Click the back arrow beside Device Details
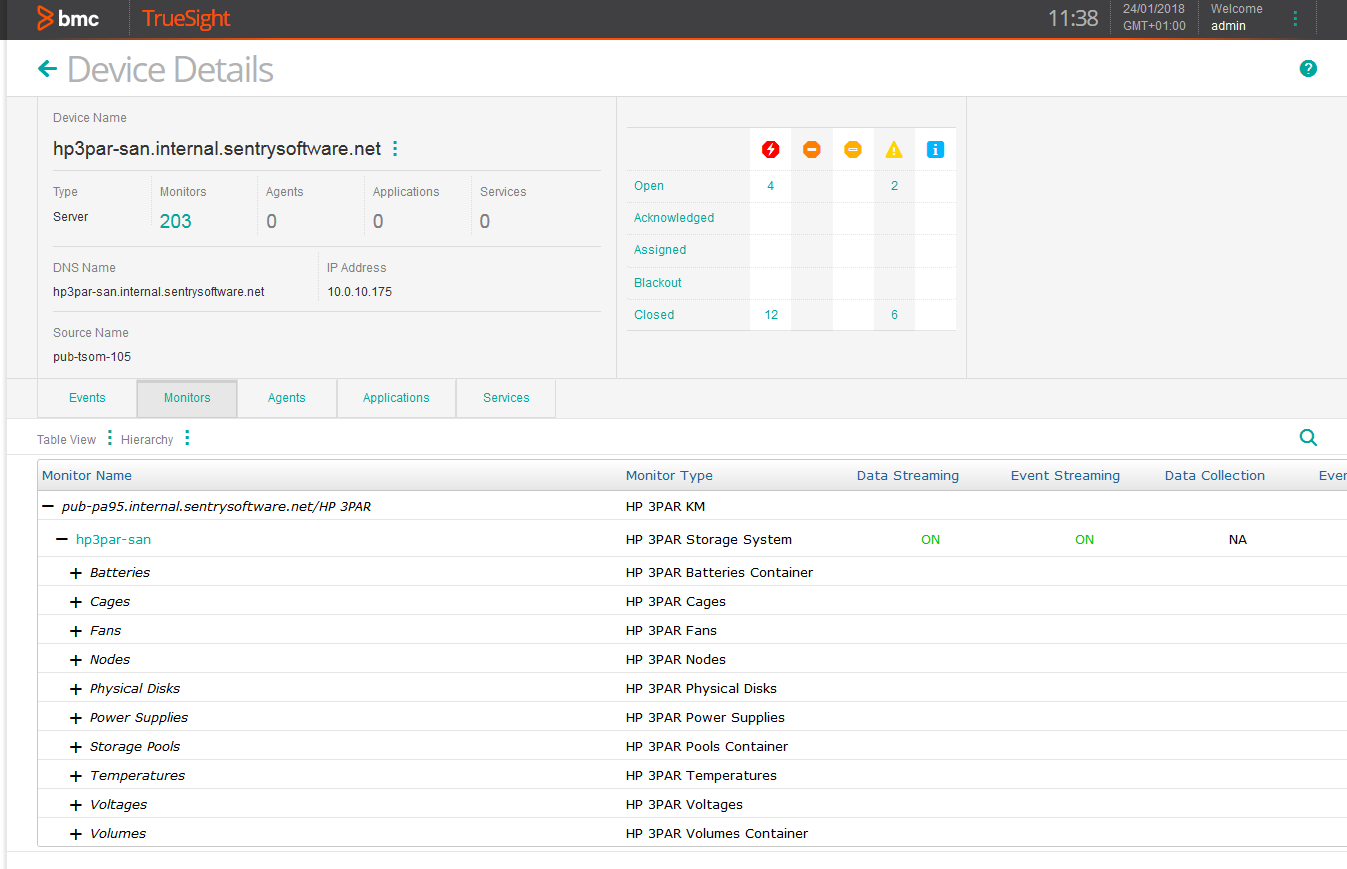 click(x=46, y=68)
